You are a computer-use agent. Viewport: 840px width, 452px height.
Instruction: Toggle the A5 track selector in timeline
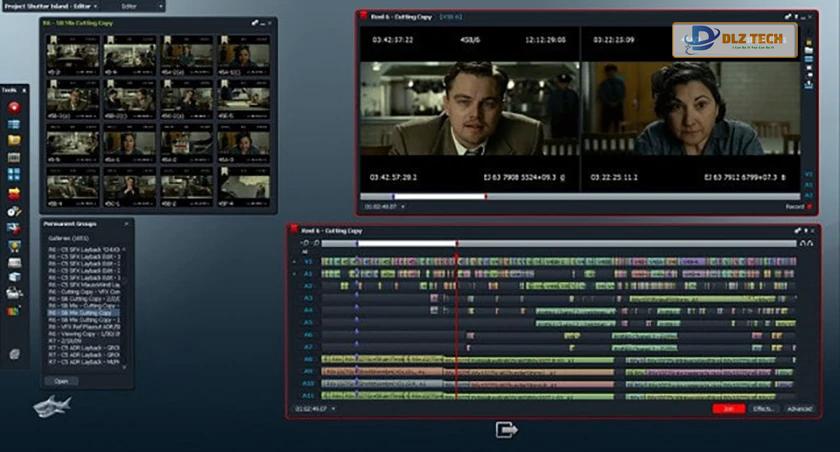(308, 322)
